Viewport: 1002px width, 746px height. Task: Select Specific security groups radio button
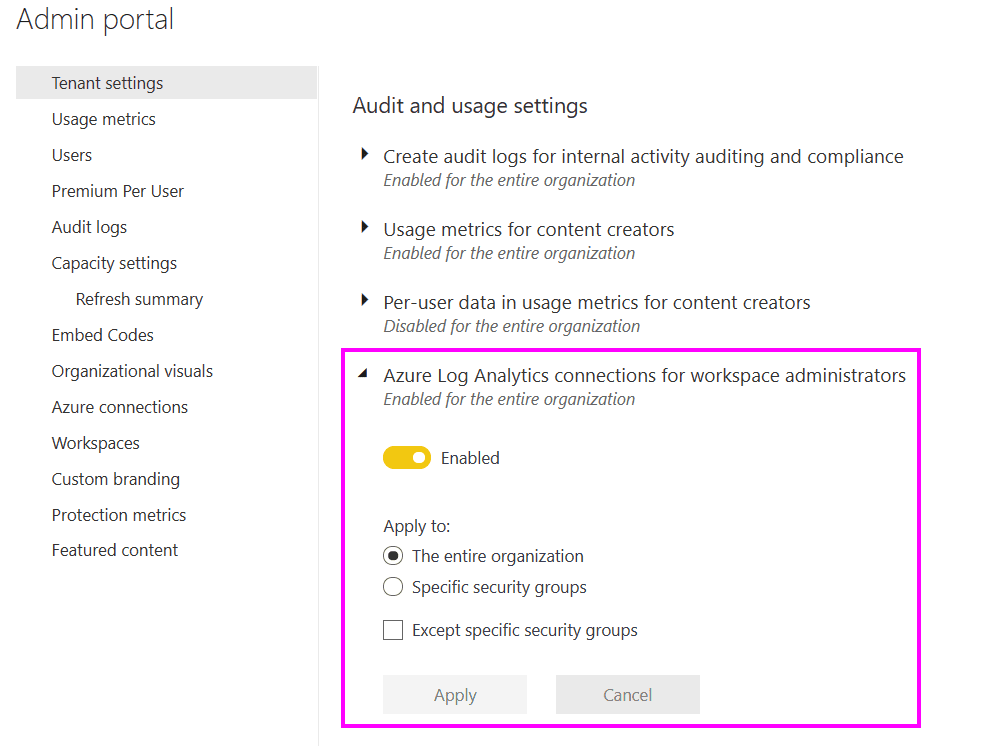click(393, 586)
